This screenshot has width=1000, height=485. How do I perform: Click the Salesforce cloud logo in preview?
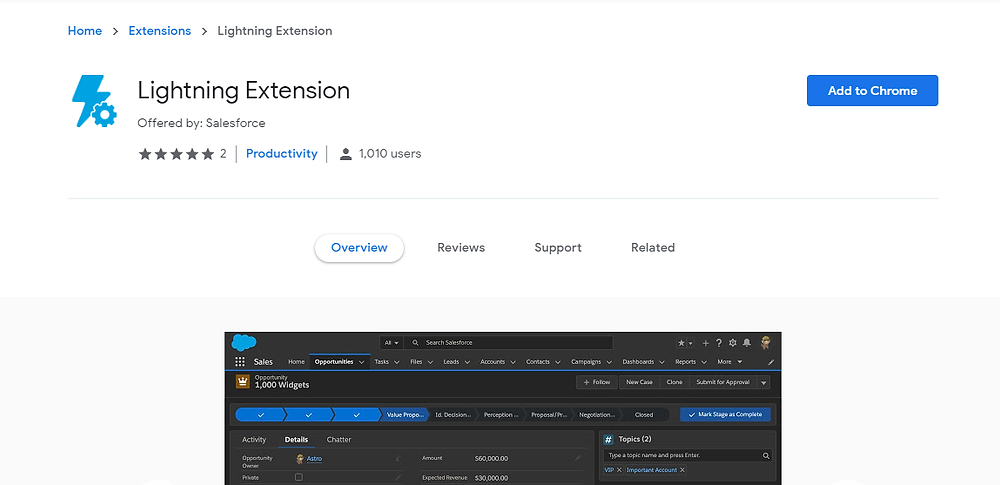[244, 343]
